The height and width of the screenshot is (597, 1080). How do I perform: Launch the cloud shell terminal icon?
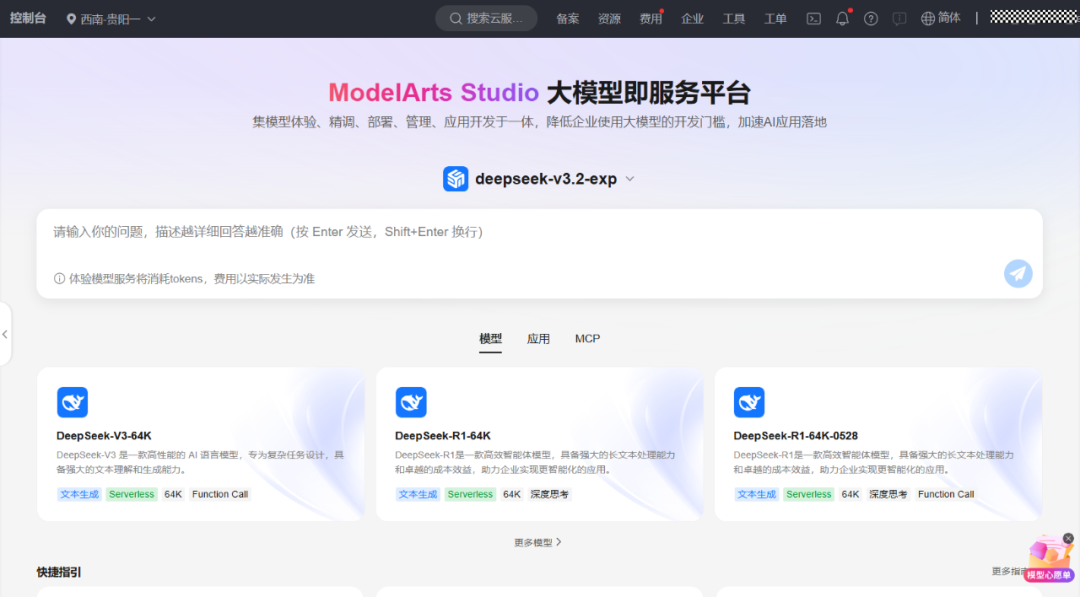pyautogui.click(x=813, y=19)
